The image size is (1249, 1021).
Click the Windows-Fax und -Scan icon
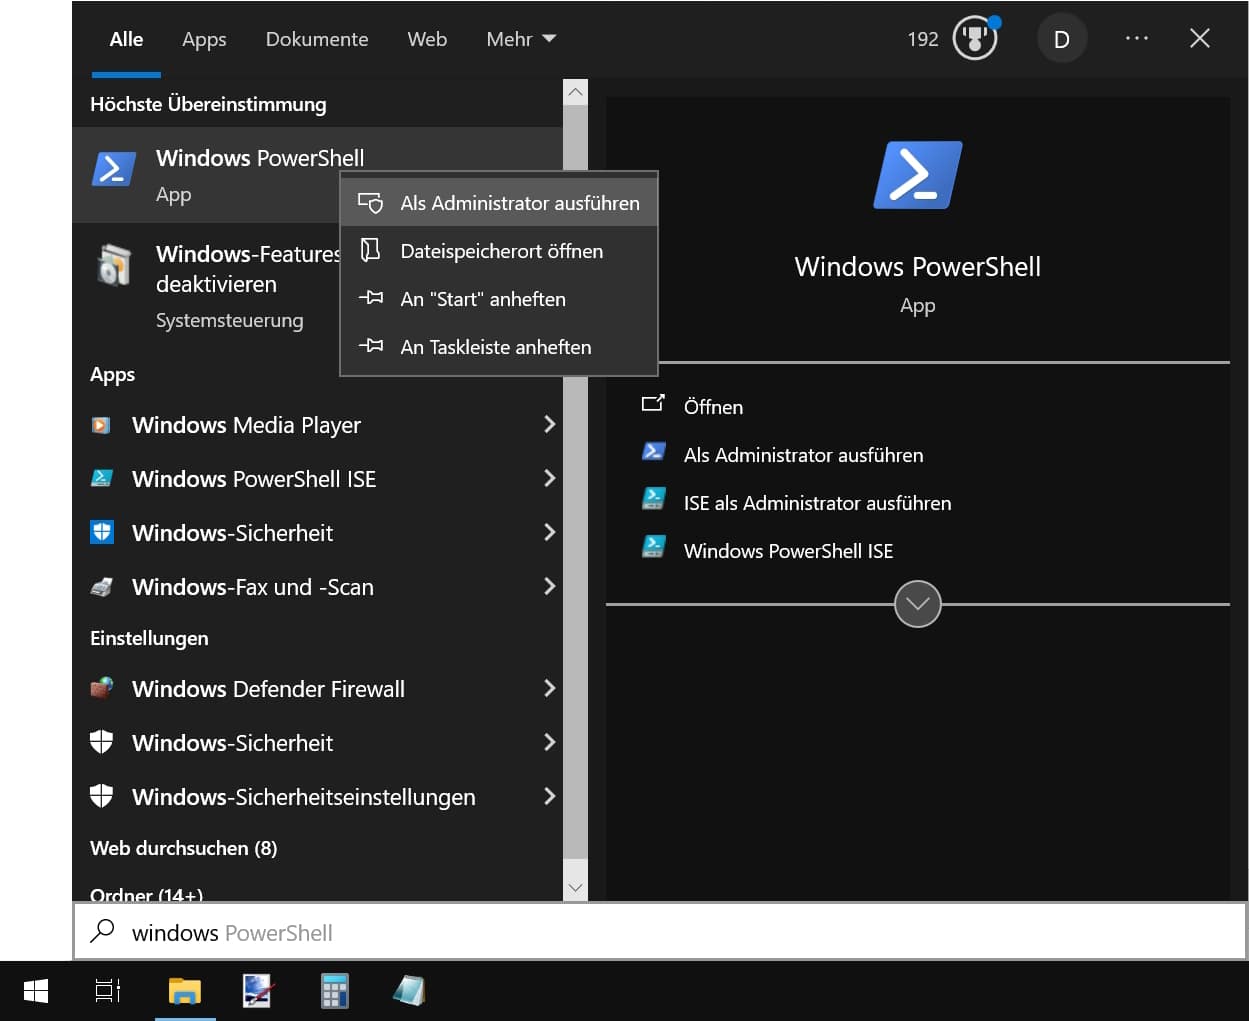(102, 587)
